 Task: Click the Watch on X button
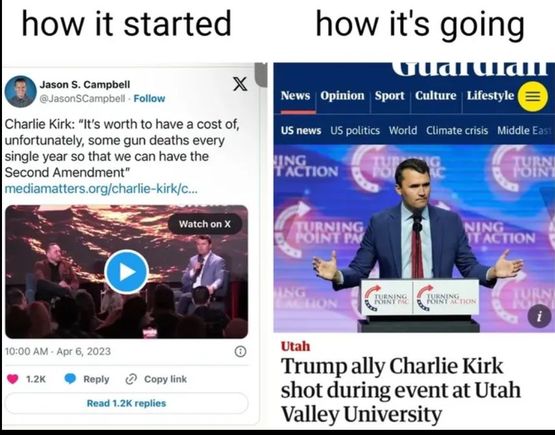click(x=205, y=224)
